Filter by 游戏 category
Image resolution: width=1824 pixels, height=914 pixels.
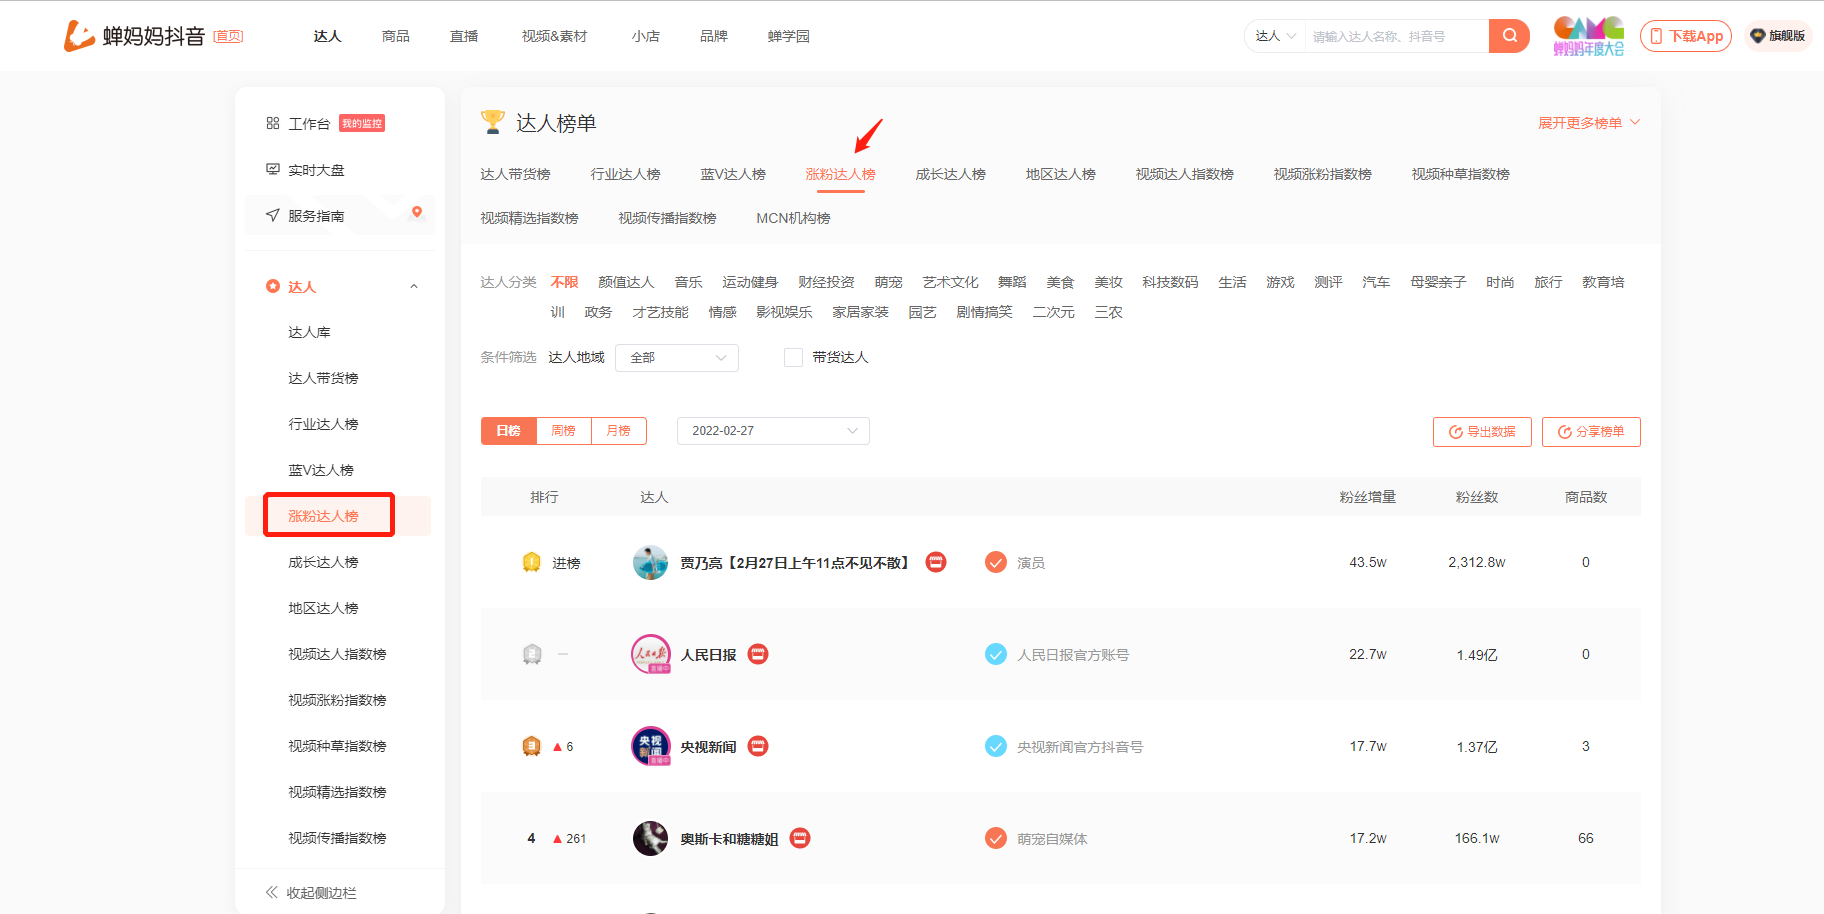tap(1280, 282)
